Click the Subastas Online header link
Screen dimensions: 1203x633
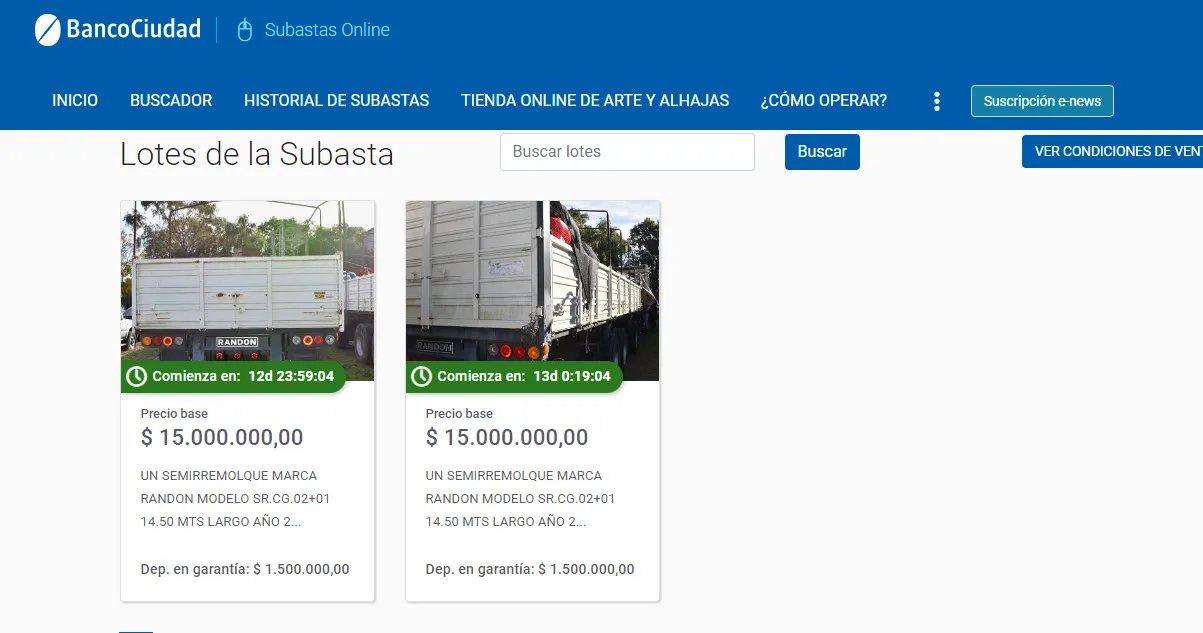(x=327, y=30)
